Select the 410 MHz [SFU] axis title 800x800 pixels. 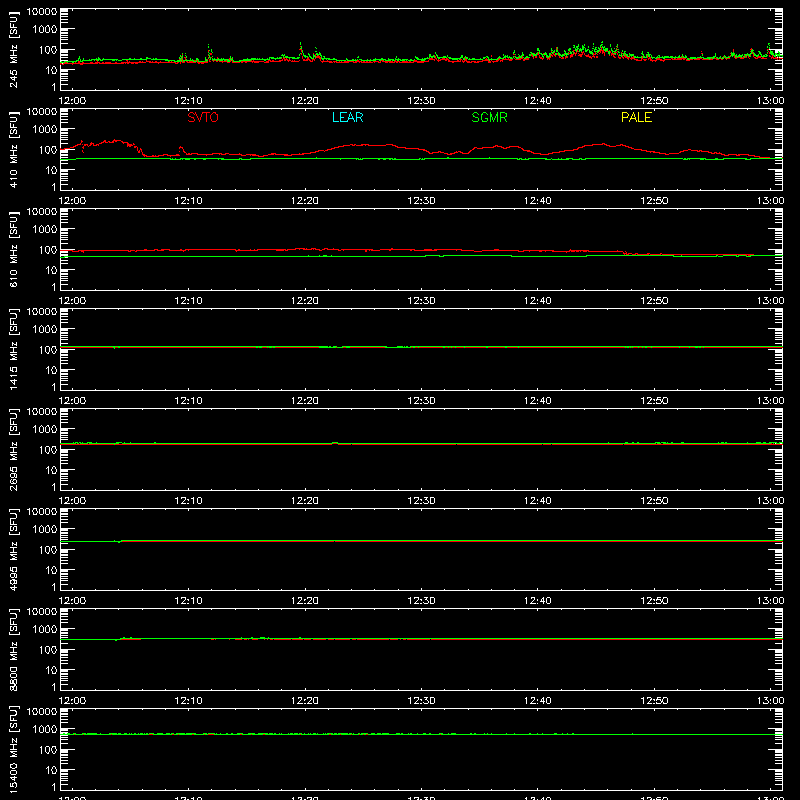click(14, 149)
